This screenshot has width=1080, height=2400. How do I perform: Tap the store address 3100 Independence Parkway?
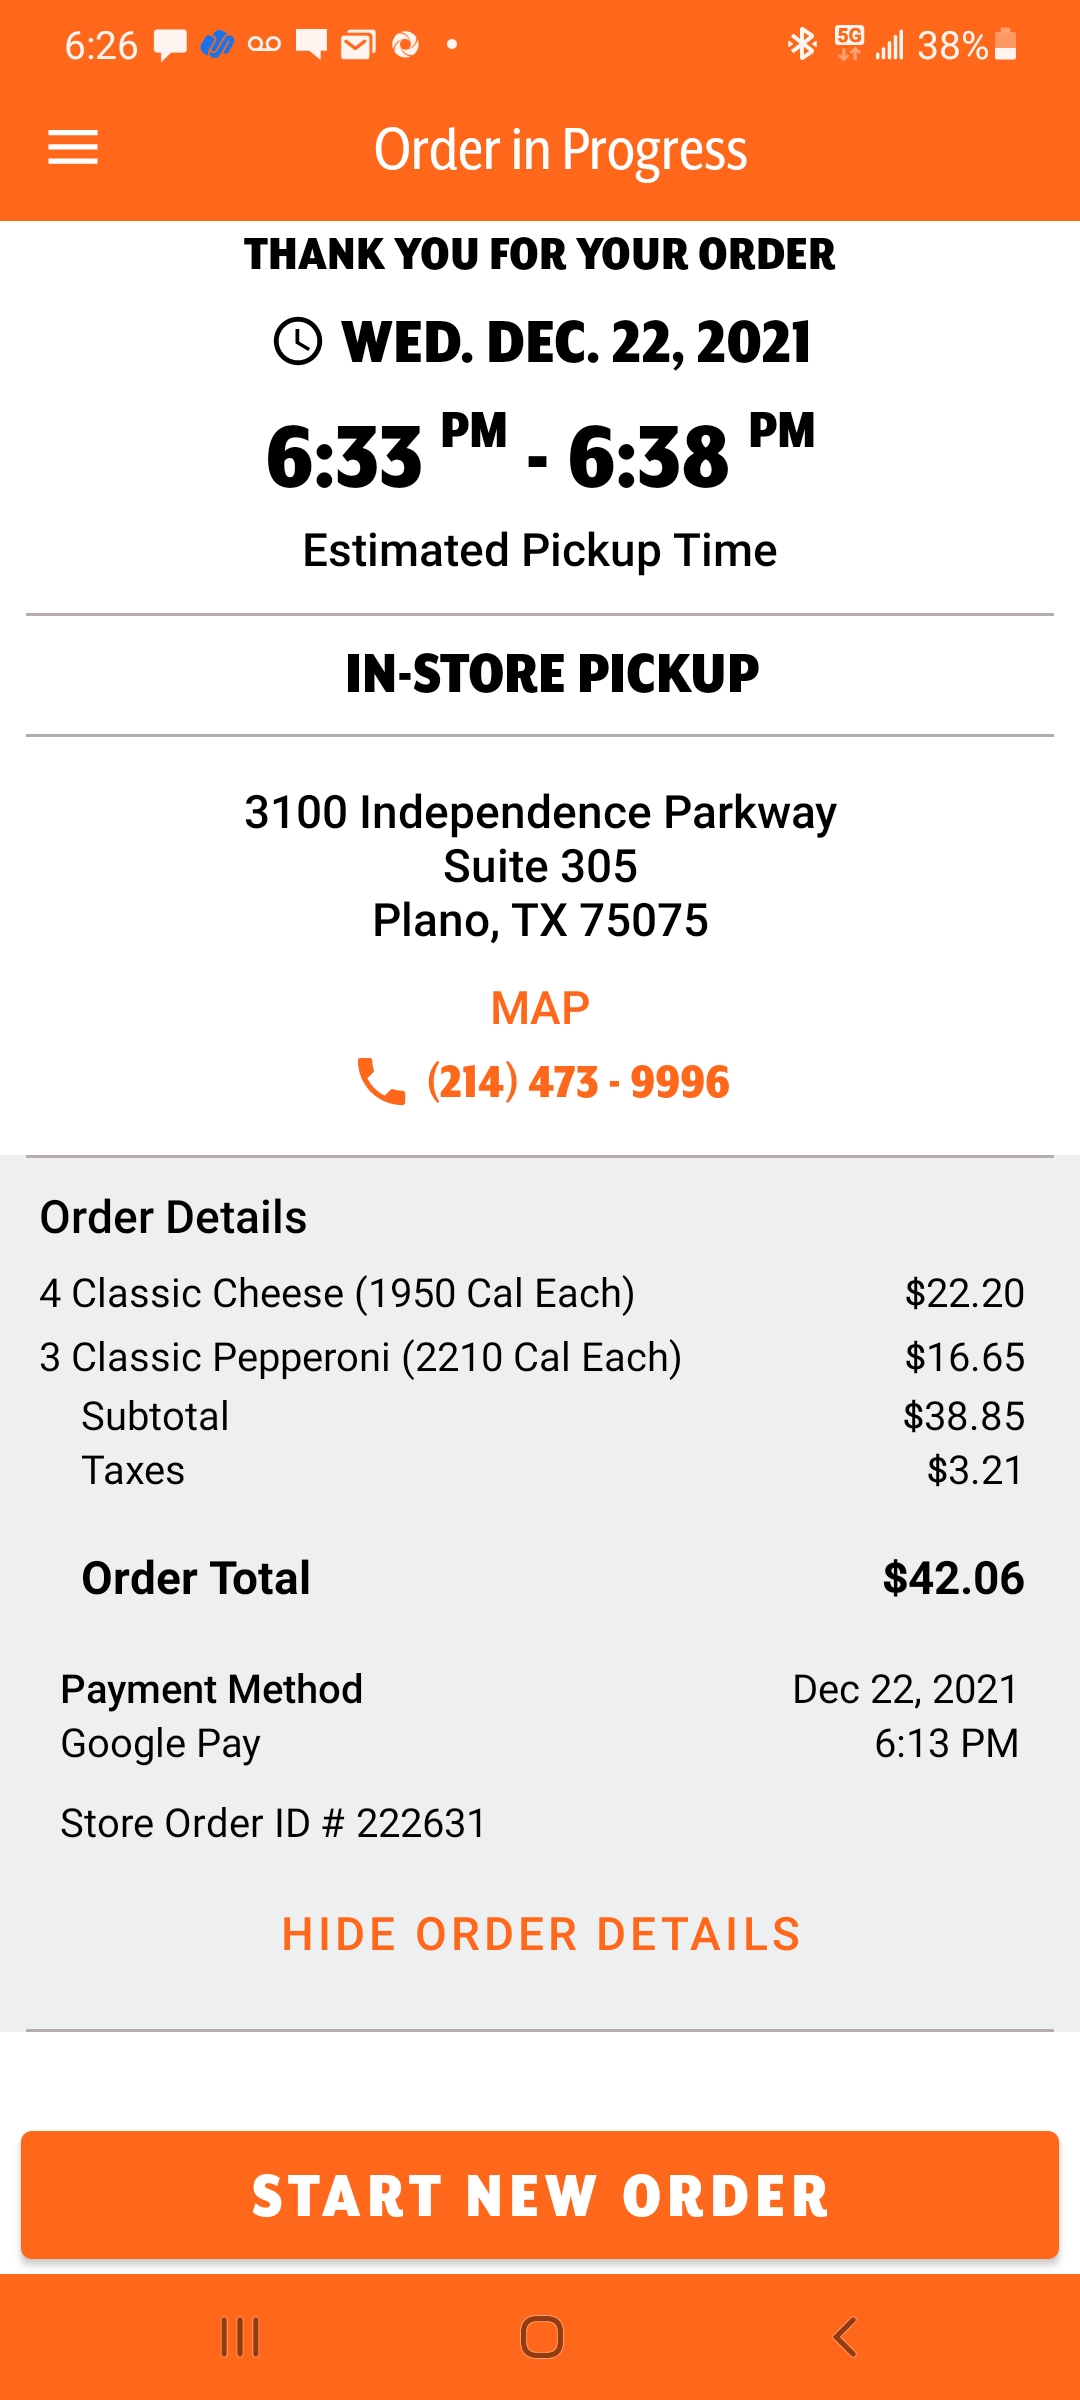click(x=540, y=812)
